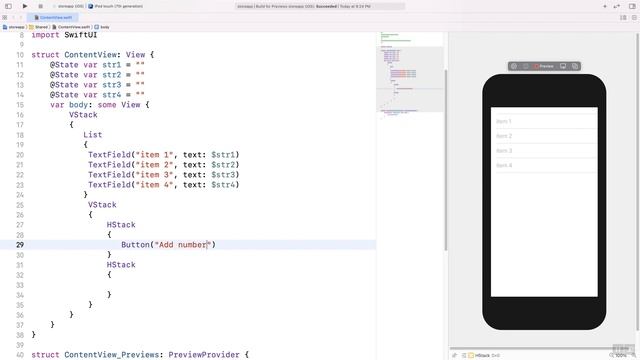Toggle the navigator sidebar in toolbar
The image size is (640, 360).
tap(8, 6)
